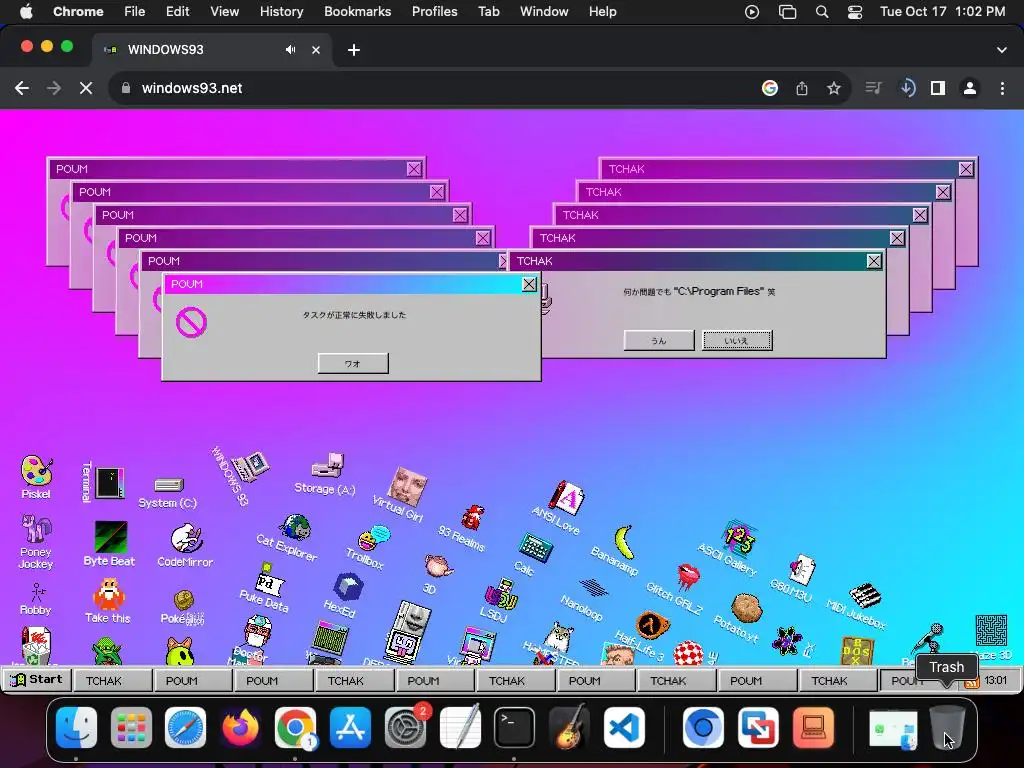Click the いいえ button in TCHAK dialog

[737, 340]
